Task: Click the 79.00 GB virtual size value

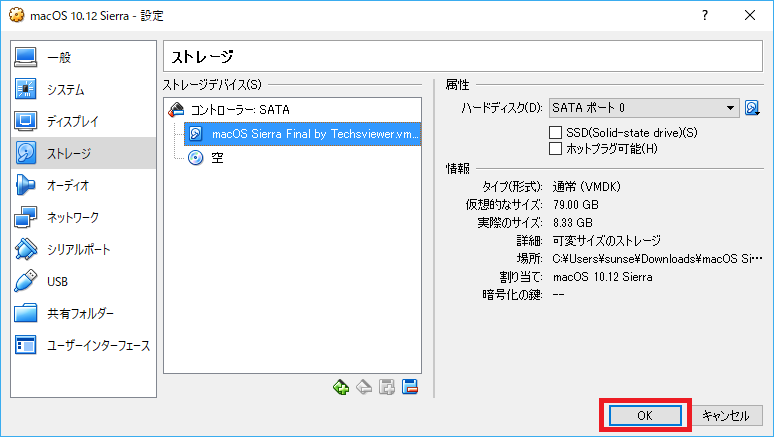Action: (x=576, y=204)
